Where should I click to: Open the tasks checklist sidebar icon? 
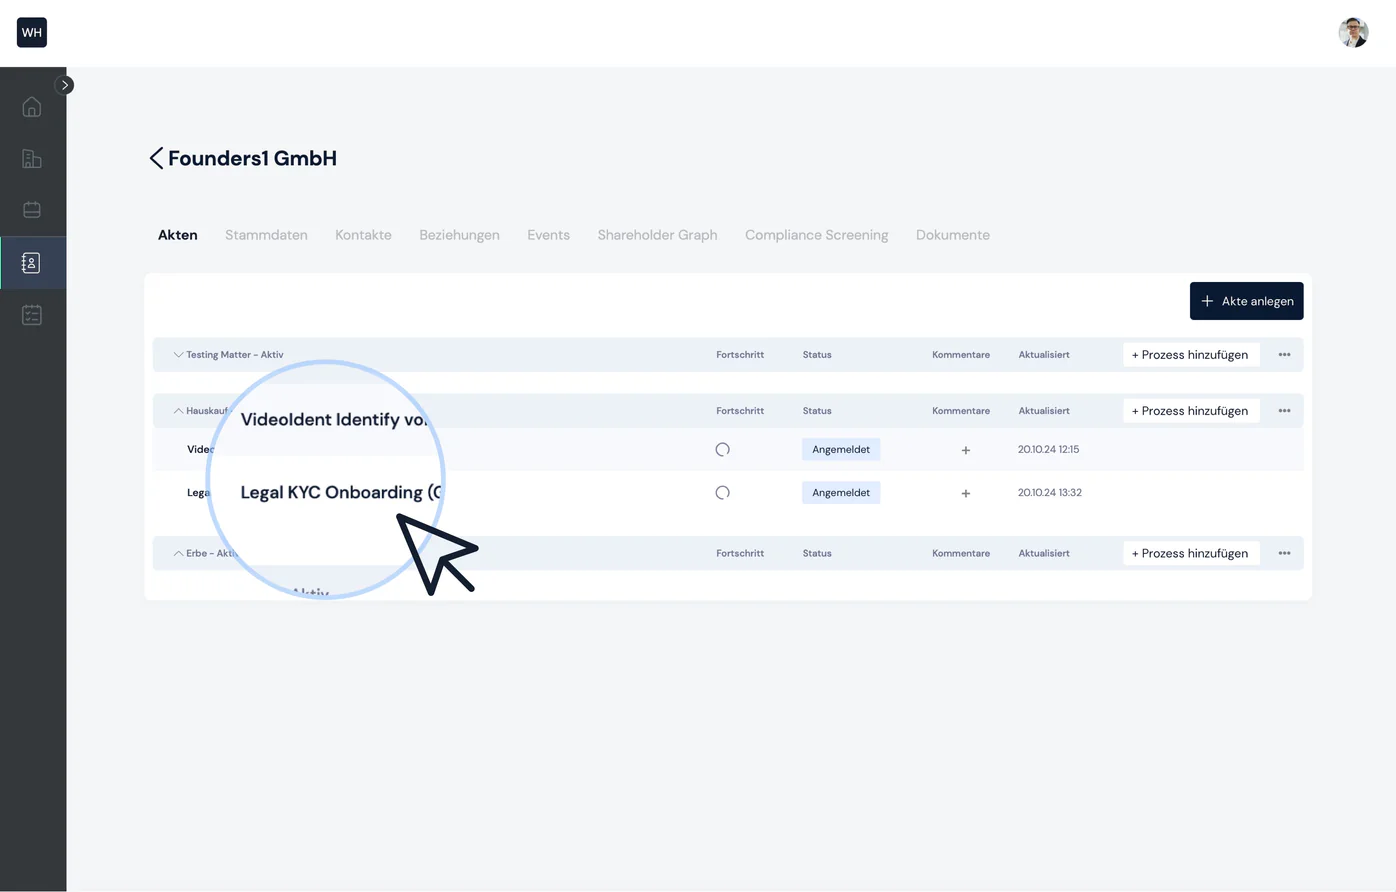pyautogui.click(x=32, y=315)
